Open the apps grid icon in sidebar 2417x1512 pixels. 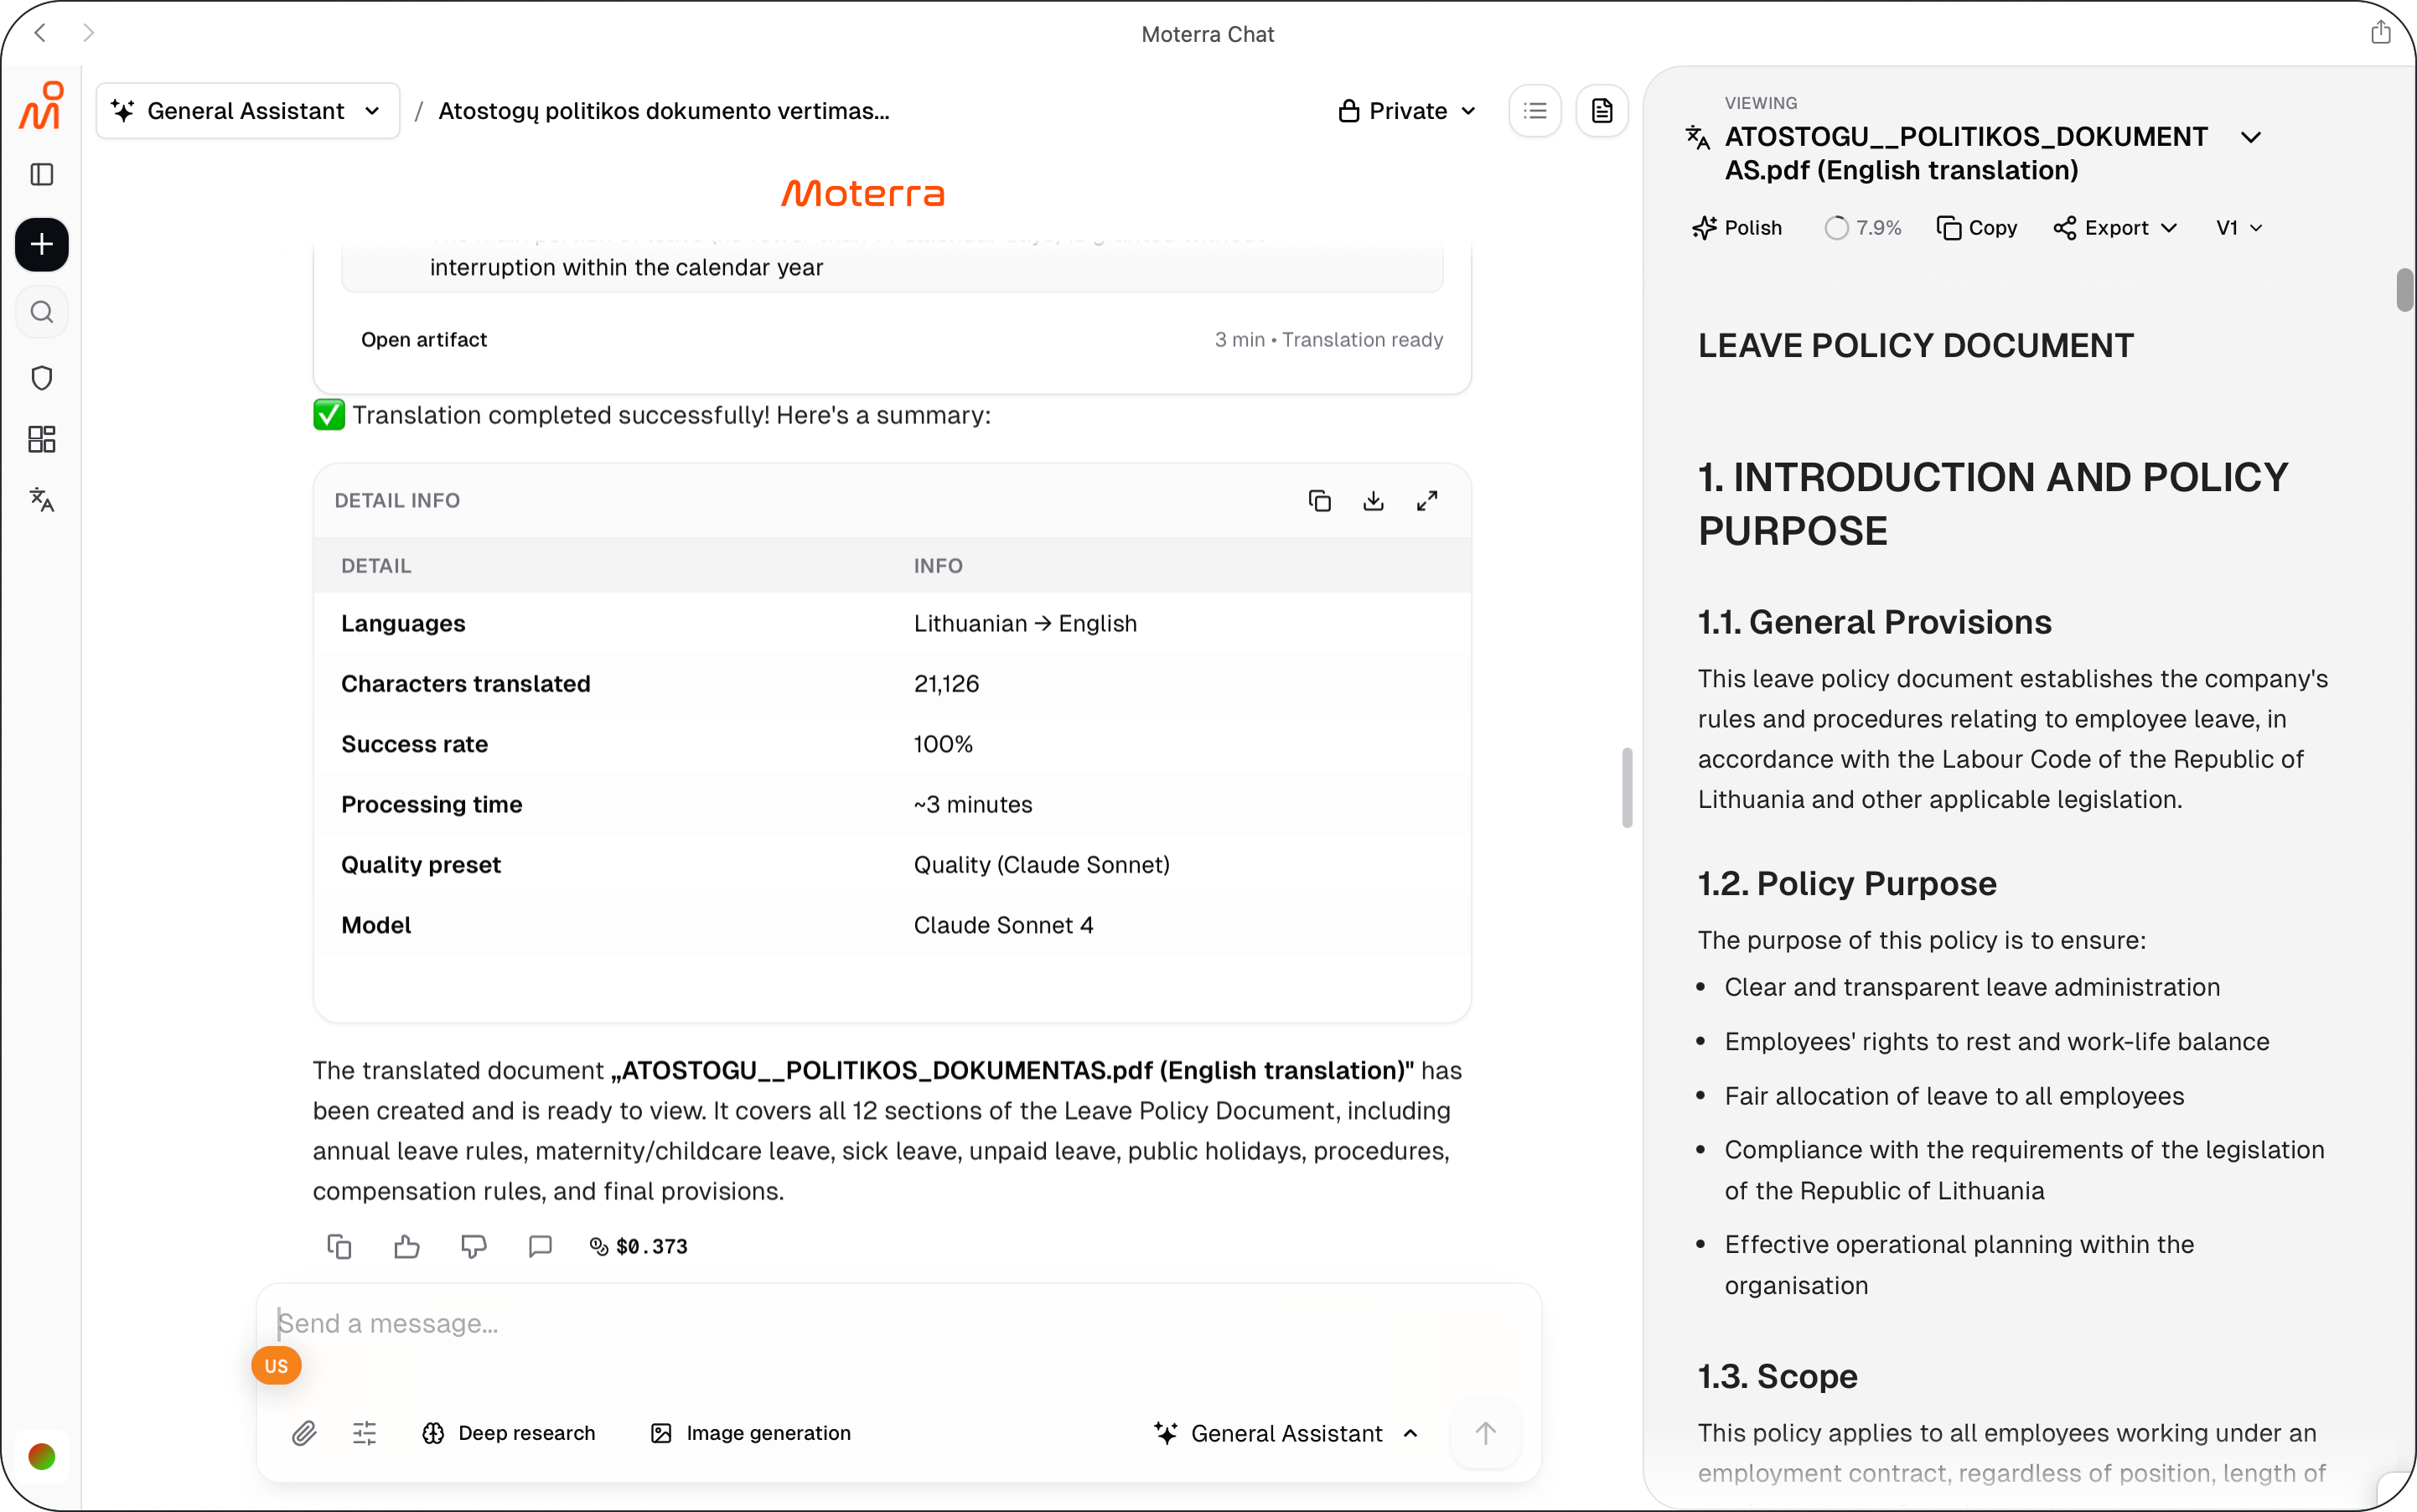coord(42,439)
